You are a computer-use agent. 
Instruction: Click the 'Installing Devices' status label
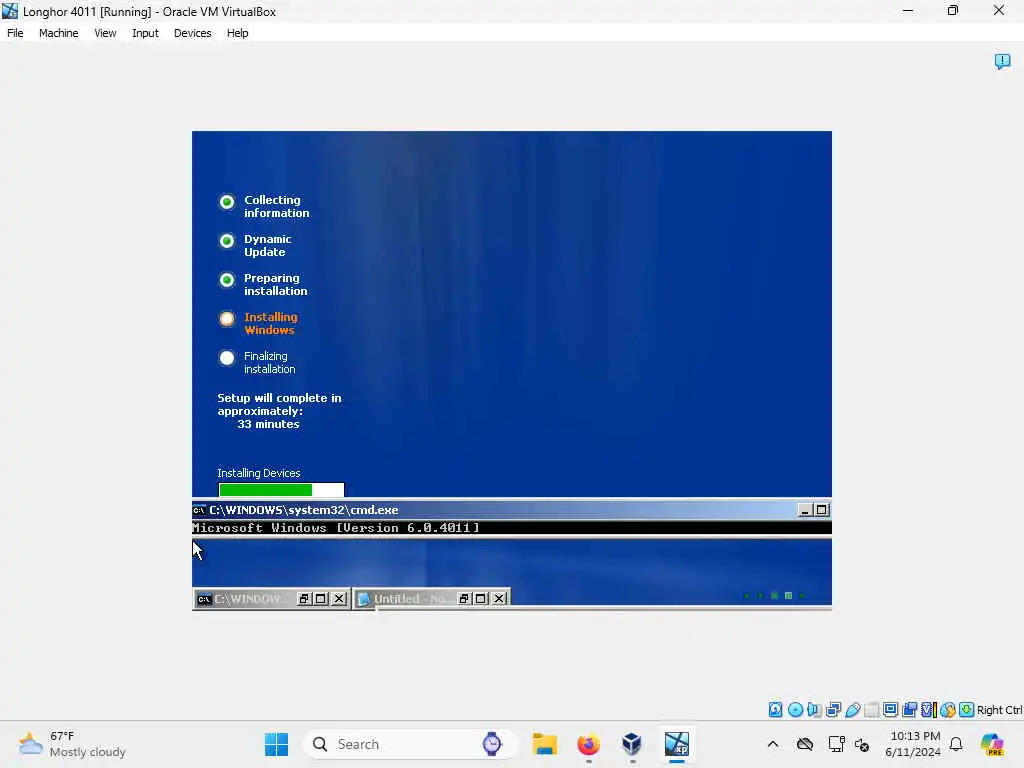[259, 473]
